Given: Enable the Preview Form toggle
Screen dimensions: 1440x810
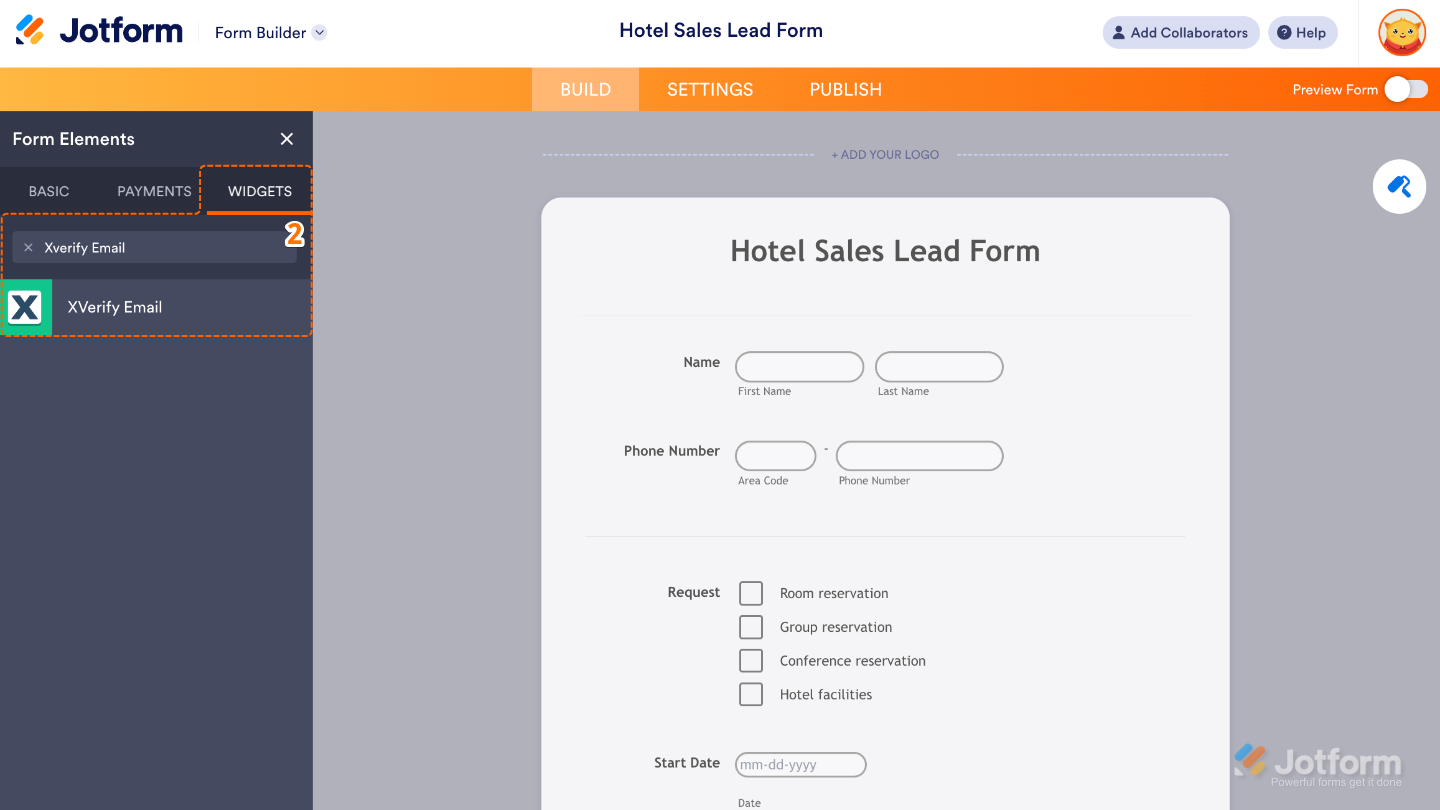Looking at the screenshot, I should click(x=1409, y=89).
